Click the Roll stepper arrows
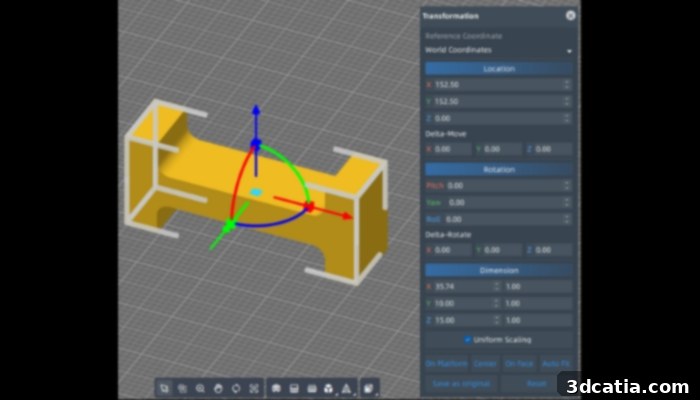Image resolution: width=700 pixels, height=400 pixels. (567, 219)
